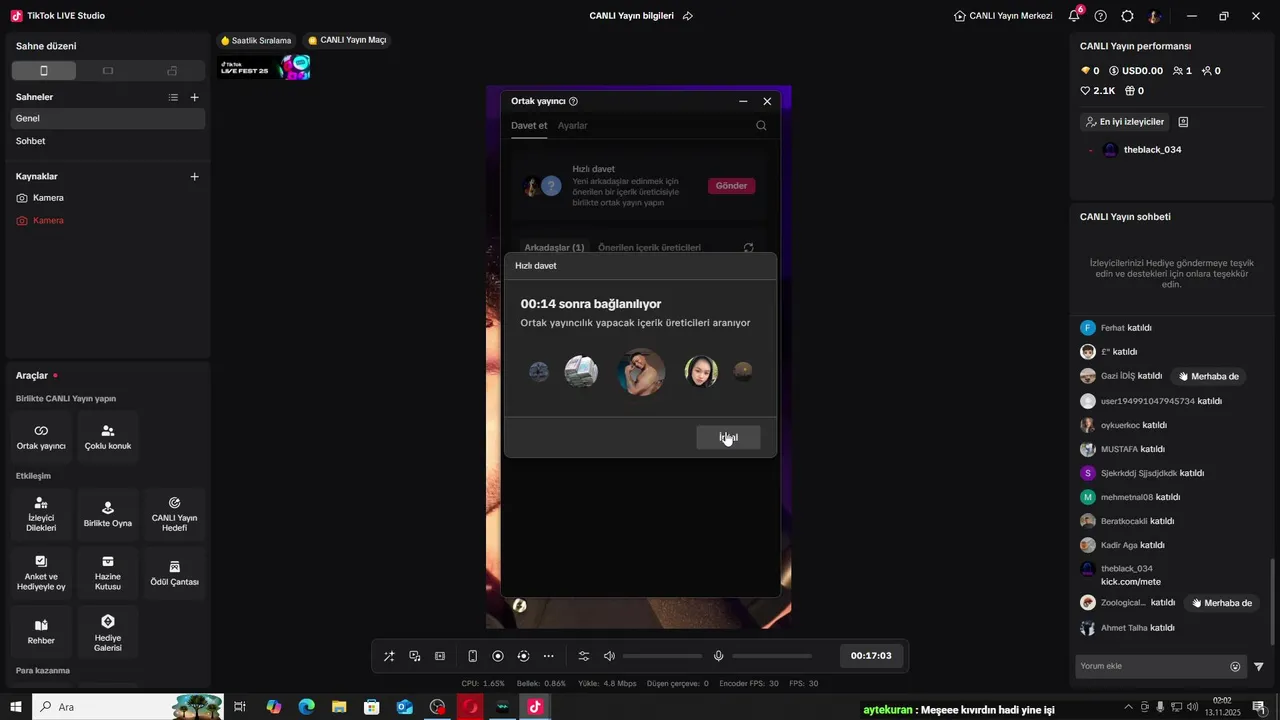Click center creator avatar in Hızlı davet

pyautogui.click(x=641, y=372)
